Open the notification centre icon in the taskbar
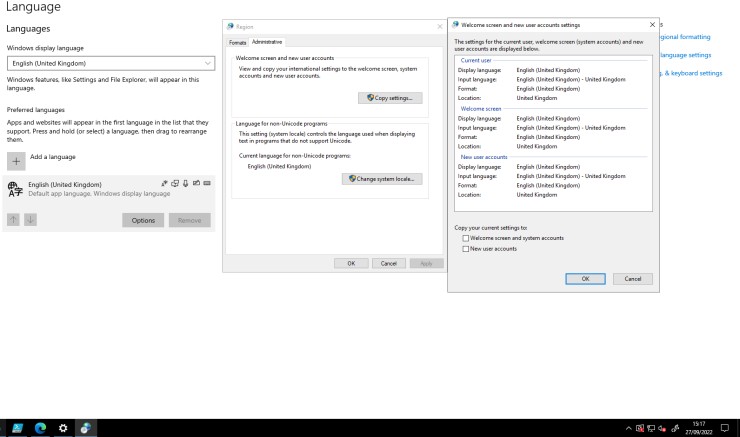Viewport: 740px width, 437px height. click(724, 427)
